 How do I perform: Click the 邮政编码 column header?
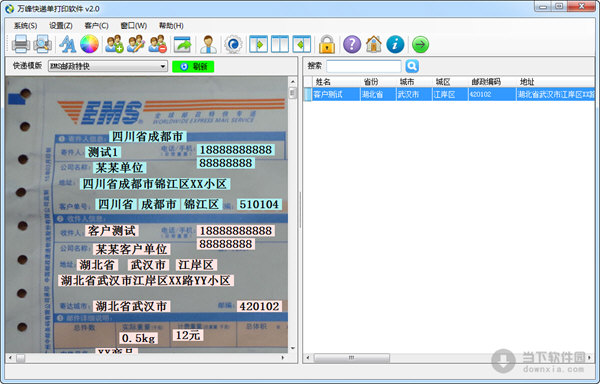tap(486, 81)
